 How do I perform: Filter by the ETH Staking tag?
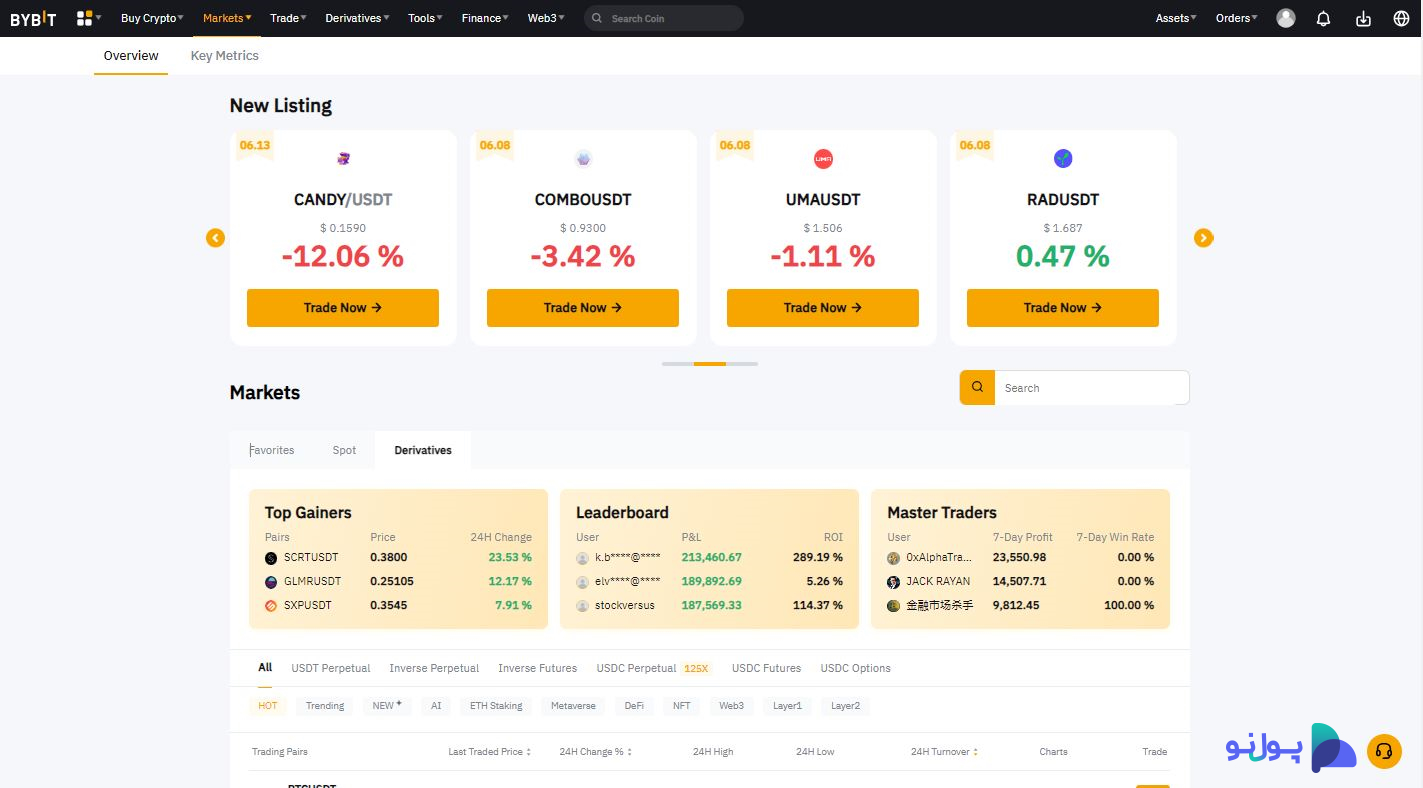[496, 706]
